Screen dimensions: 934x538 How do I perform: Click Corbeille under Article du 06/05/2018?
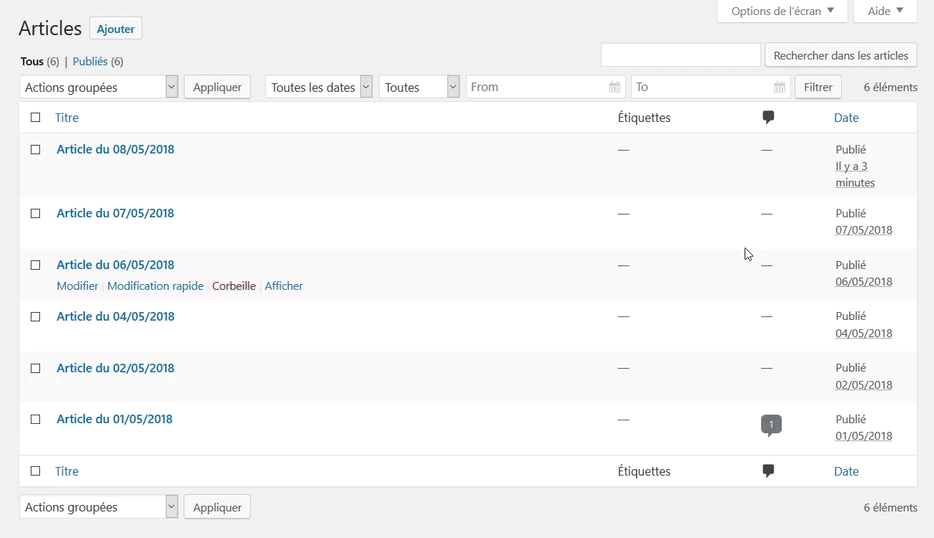pyautogui.click(x=234, y=286)
